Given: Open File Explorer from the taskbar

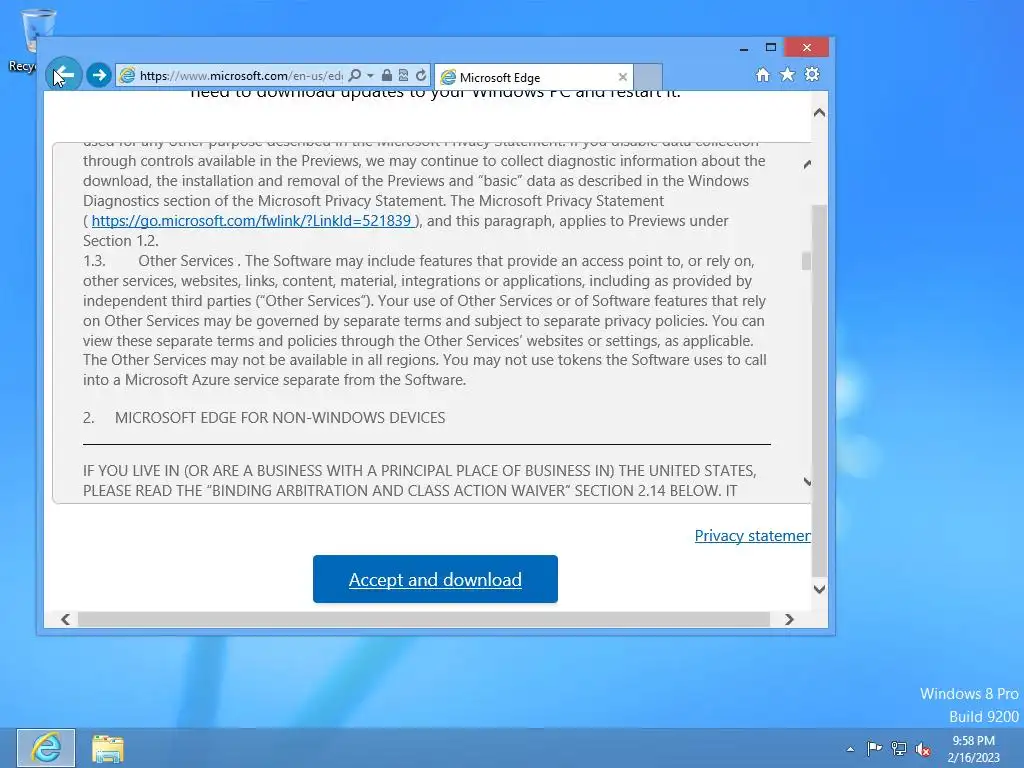Looking at the screenshot, I should 108,748.
